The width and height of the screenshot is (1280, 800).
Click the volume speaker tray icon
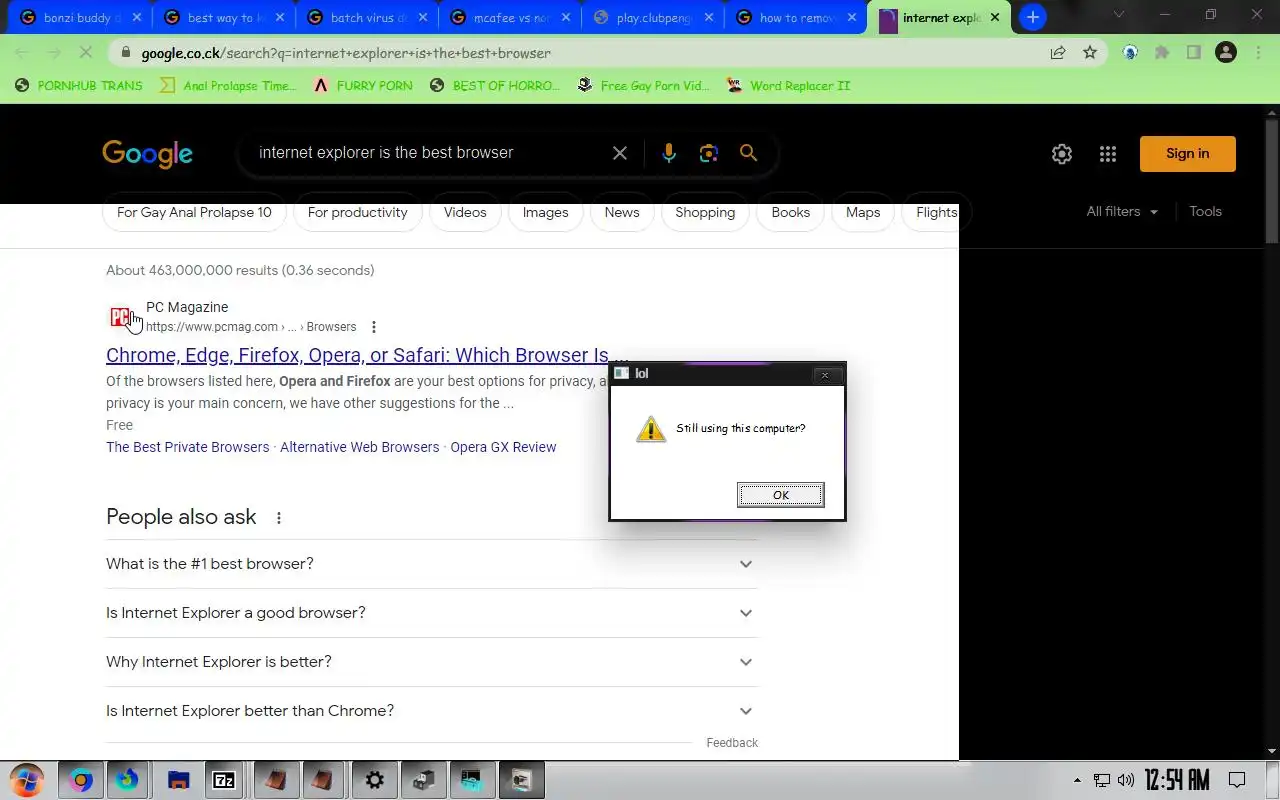click(1126, 780)
